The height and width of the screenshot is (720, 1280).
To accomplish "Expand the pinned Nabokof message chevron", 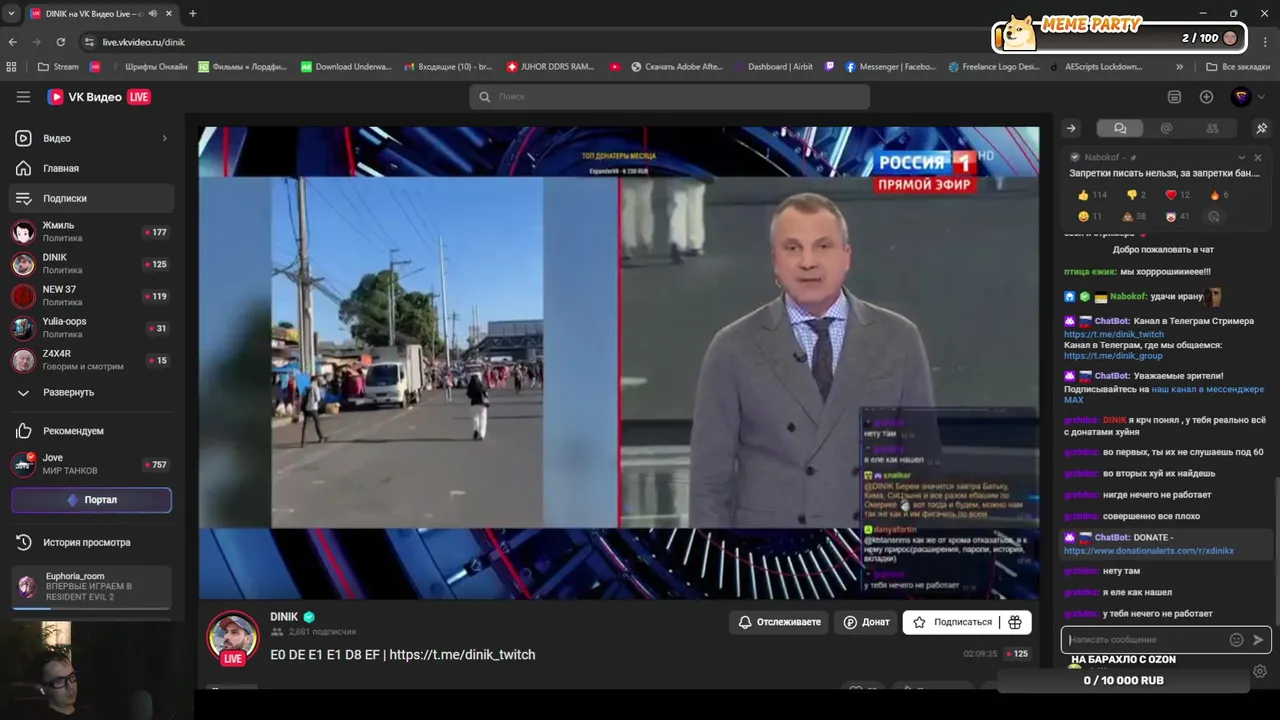I will coord(1242,157).
